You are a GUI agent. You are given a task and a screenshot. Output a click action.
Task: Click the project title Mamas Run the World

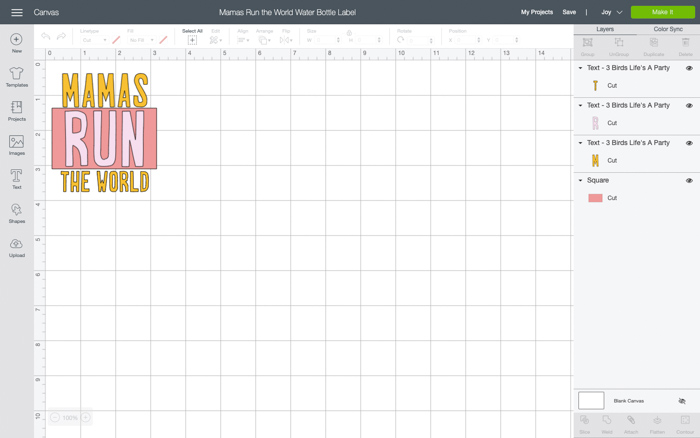pos(287,13)
